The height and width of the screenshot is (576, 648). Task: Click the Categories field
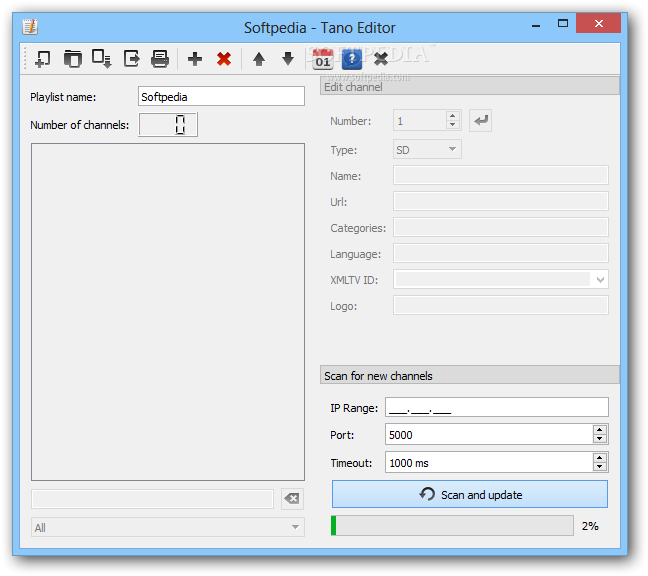coord(501,228)
